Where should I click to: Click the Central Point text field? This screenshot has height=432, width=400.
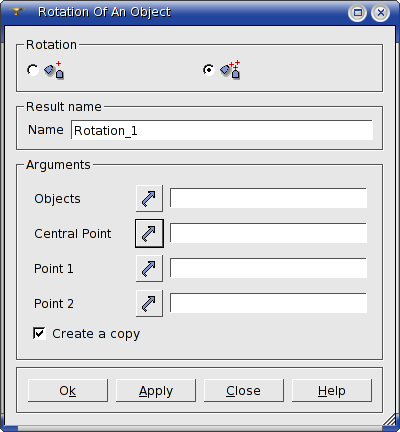[x=268, y=233]
